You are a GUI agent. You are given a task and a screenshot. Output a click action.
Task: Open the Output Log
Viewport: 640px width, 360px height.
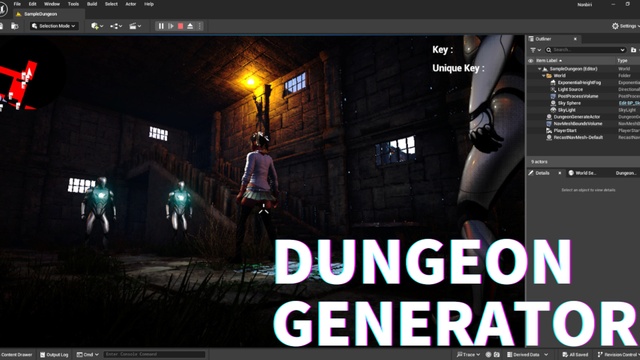(54, 355)
